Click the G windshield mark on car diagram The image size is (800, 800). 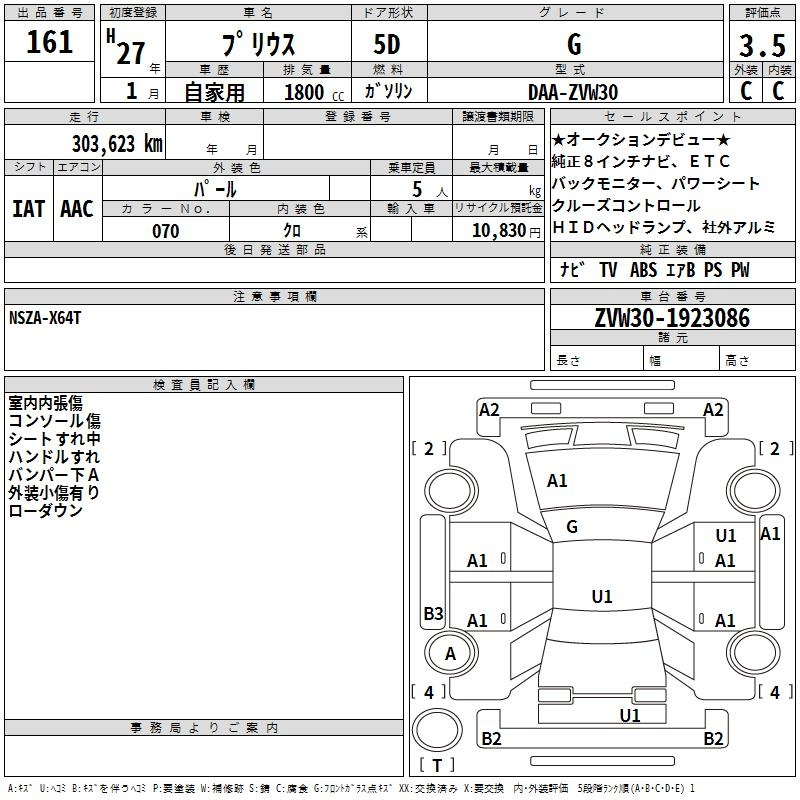pos(572,527)
